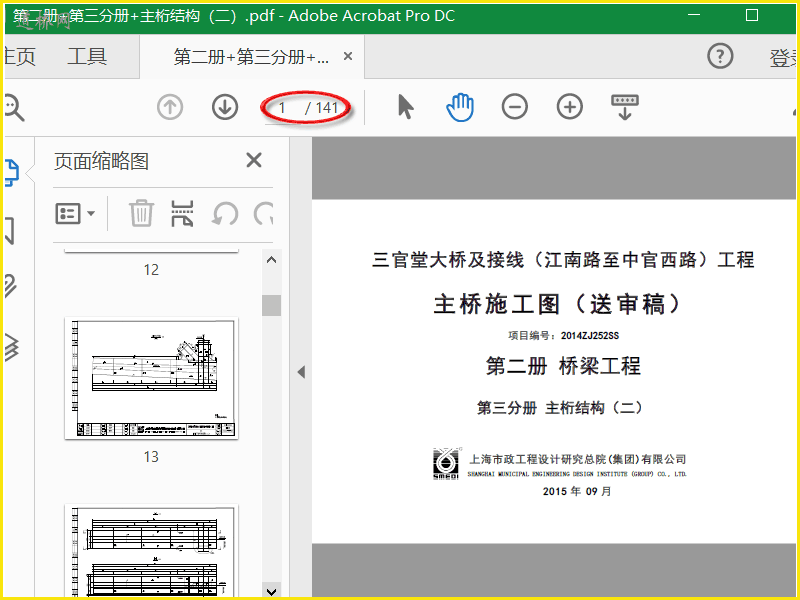Click the 上海市政工程设计研究总院 company name
The width and height of the screenshot is (800, 600).
click(x=578, y=459)
